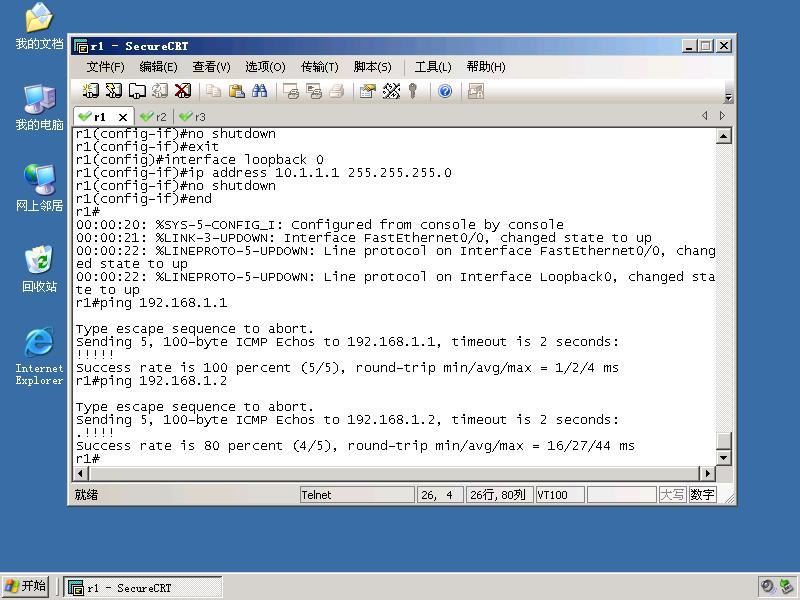Click the 我的文档 desktop icon
Screen dimensions: 800x600
click(x=39, y=26)
